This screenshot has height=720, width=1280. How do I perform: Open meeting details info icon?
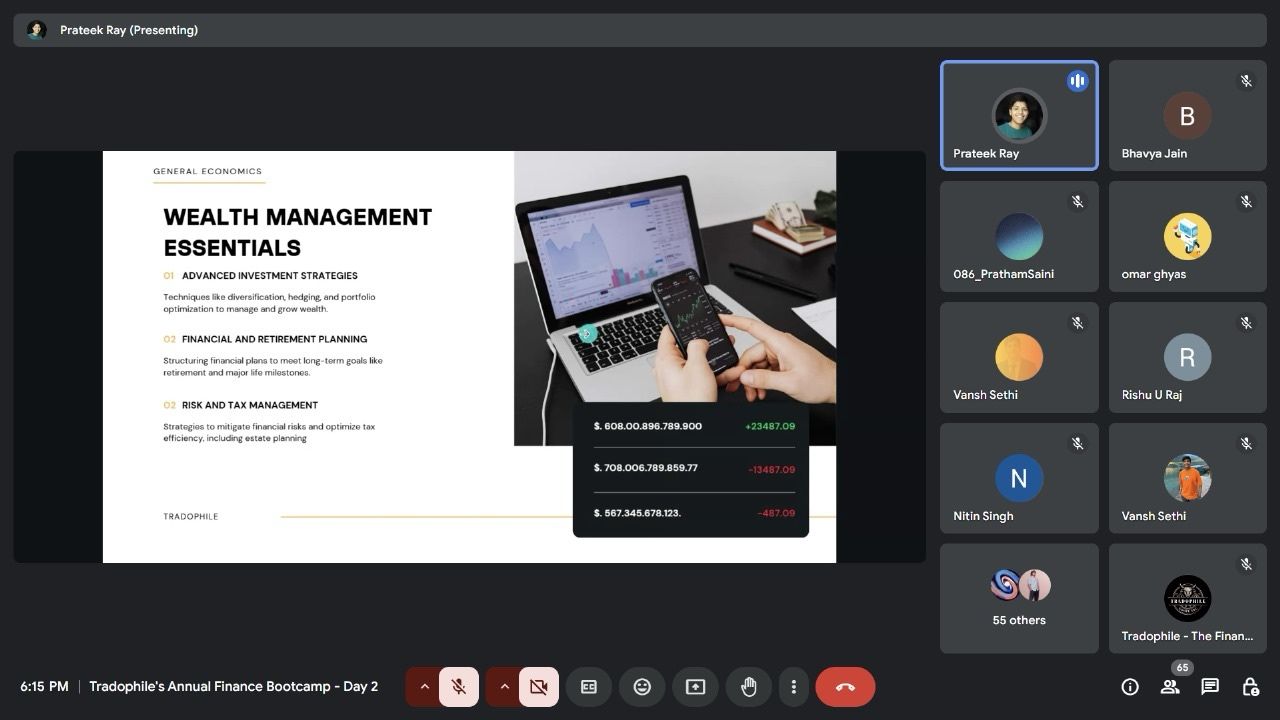click(x=1130, y=687)
